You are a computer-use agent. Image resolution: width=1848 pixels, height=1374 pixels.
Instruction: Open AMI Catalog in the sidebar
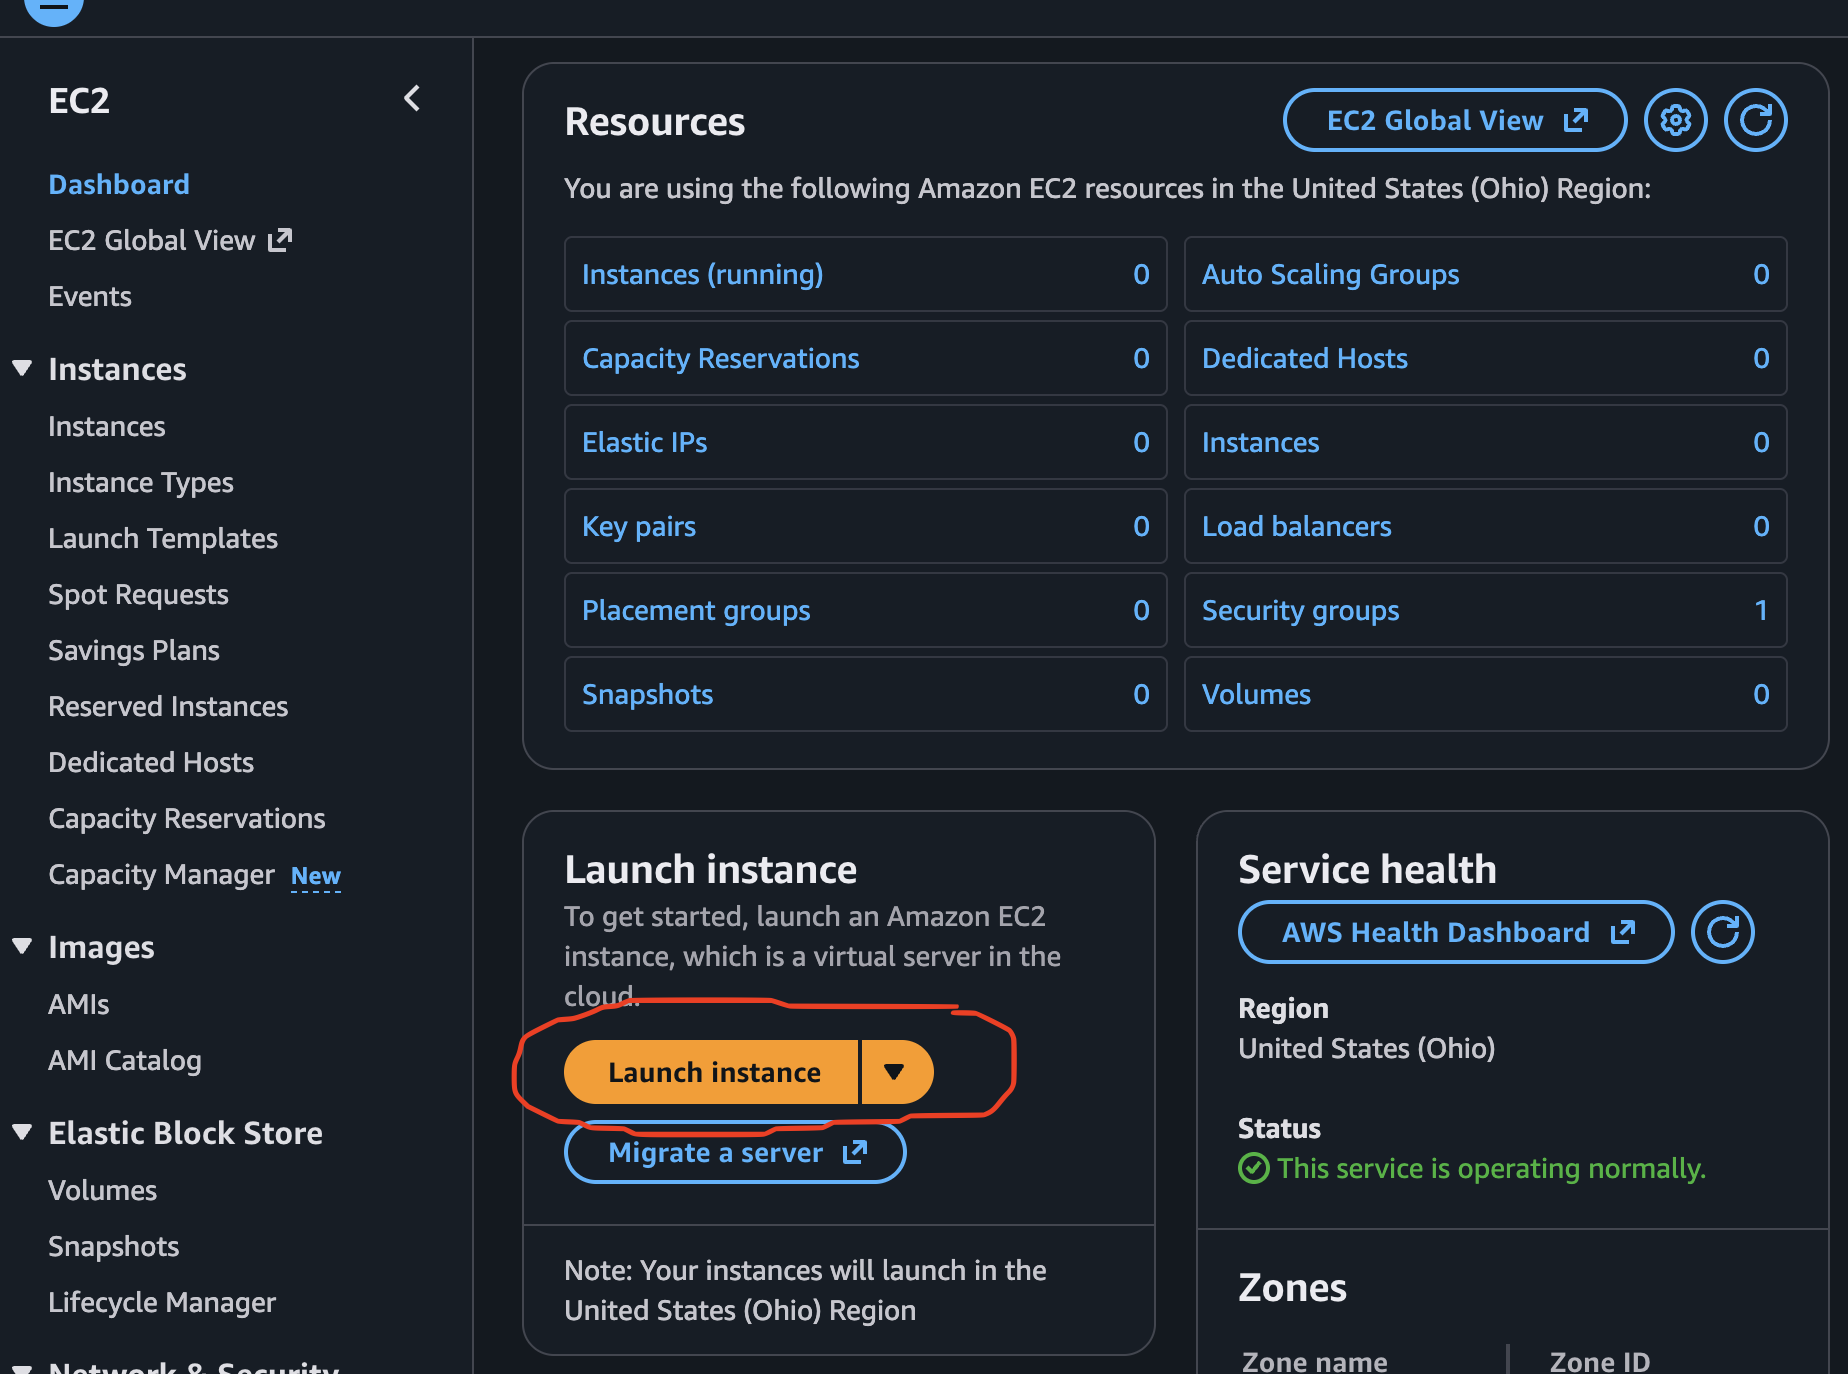point(125,1060)
